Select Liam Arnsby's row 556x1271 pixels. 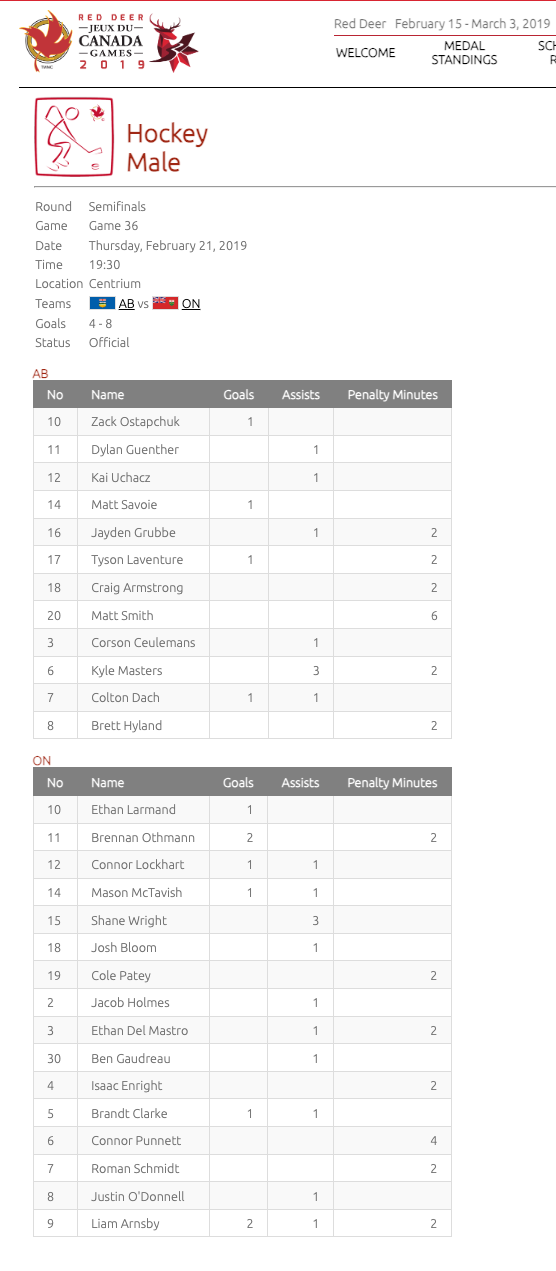(x=242, y=1223)
